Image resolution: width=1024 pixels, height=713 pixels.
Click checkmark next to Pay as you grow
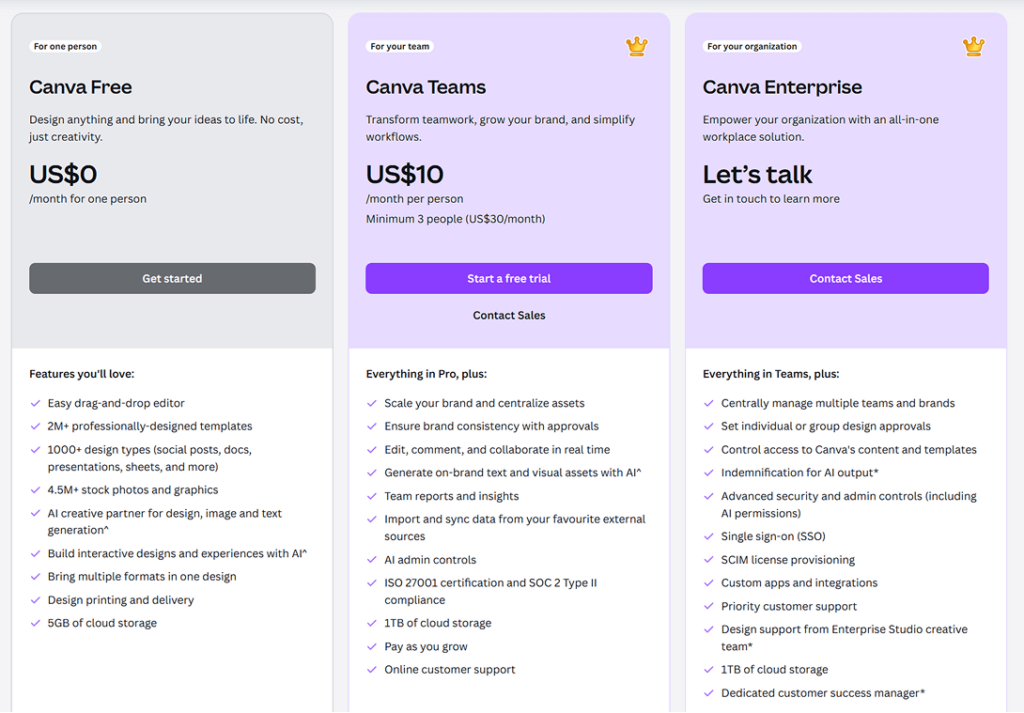(372, 646)
